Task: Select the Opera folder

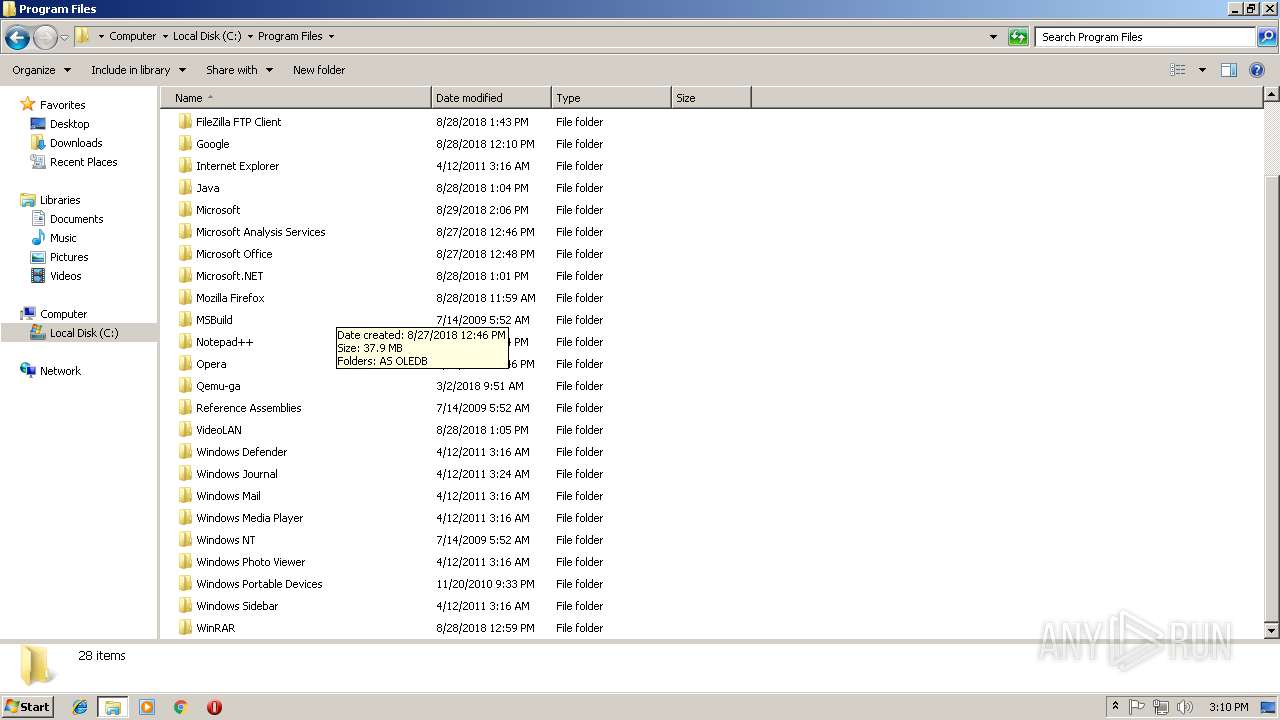Action: 211,364
